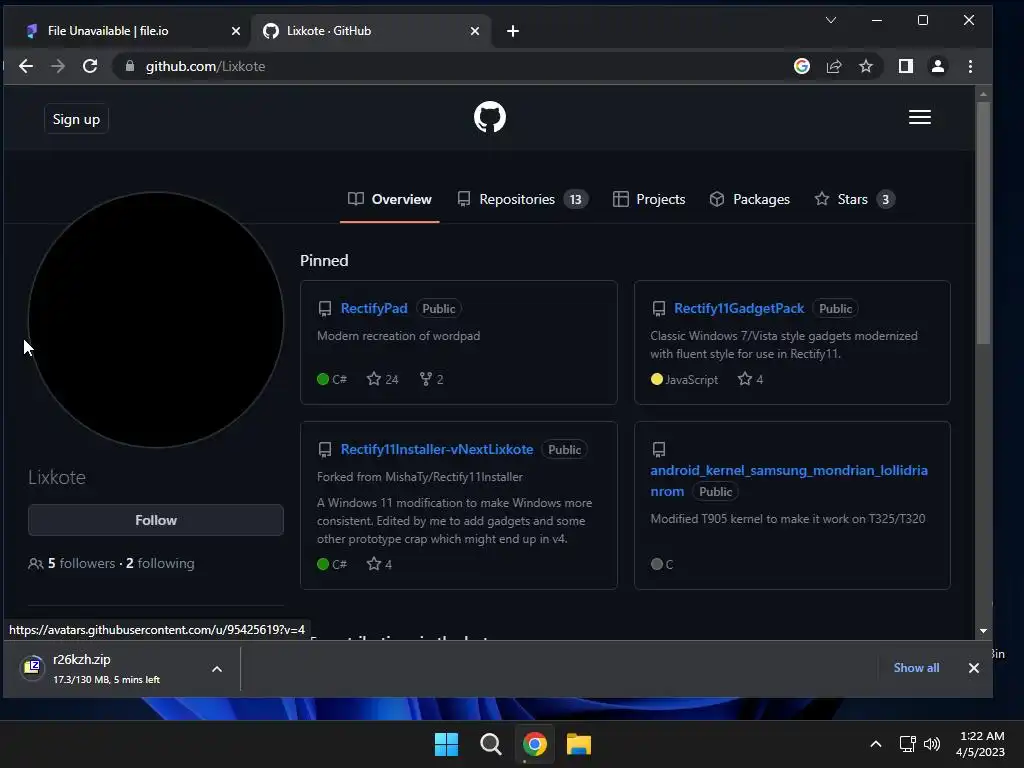Open the Windows Start menu
Screen dimensions: 1024x768
pos(447,744)
